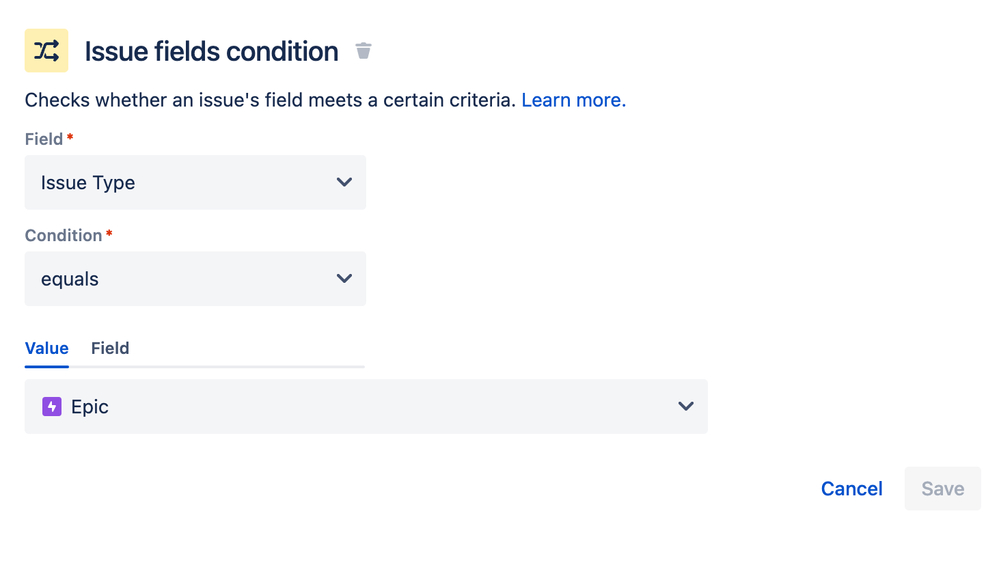
Task: Click the Field label above Issue Type
Action: pos(44,139)
